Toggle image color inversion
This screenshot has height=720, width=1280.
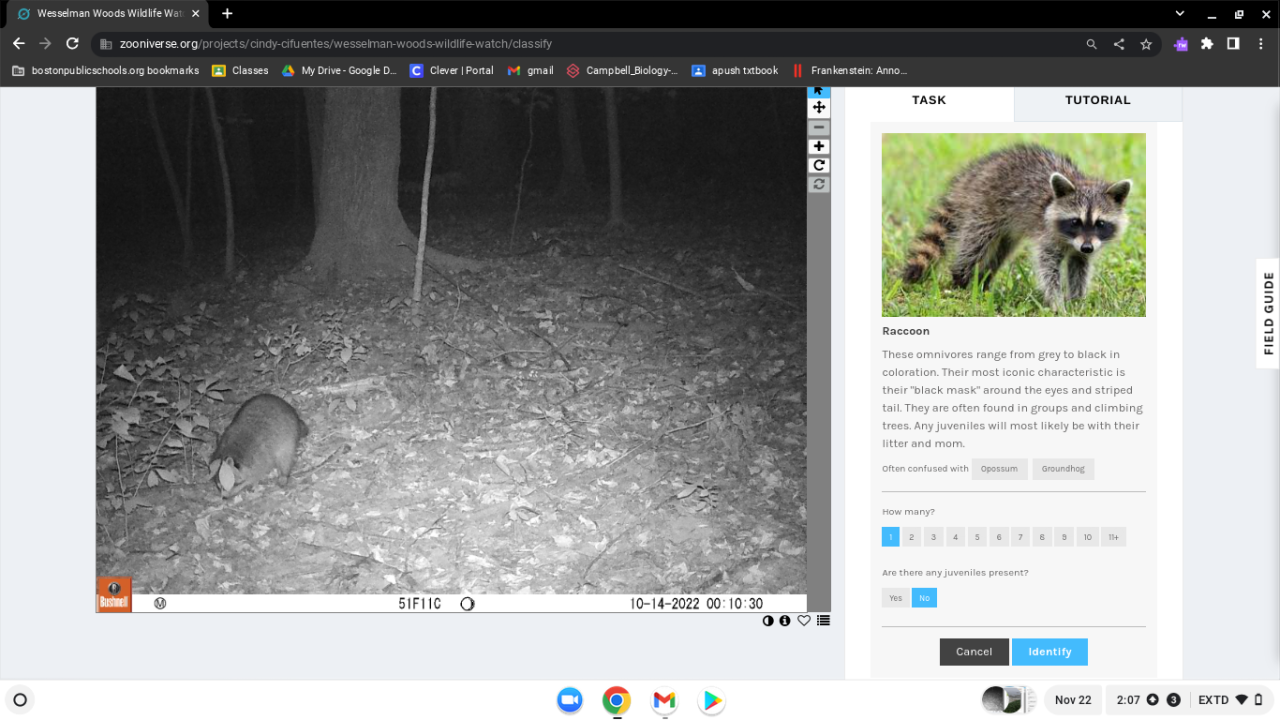[768, 621]
